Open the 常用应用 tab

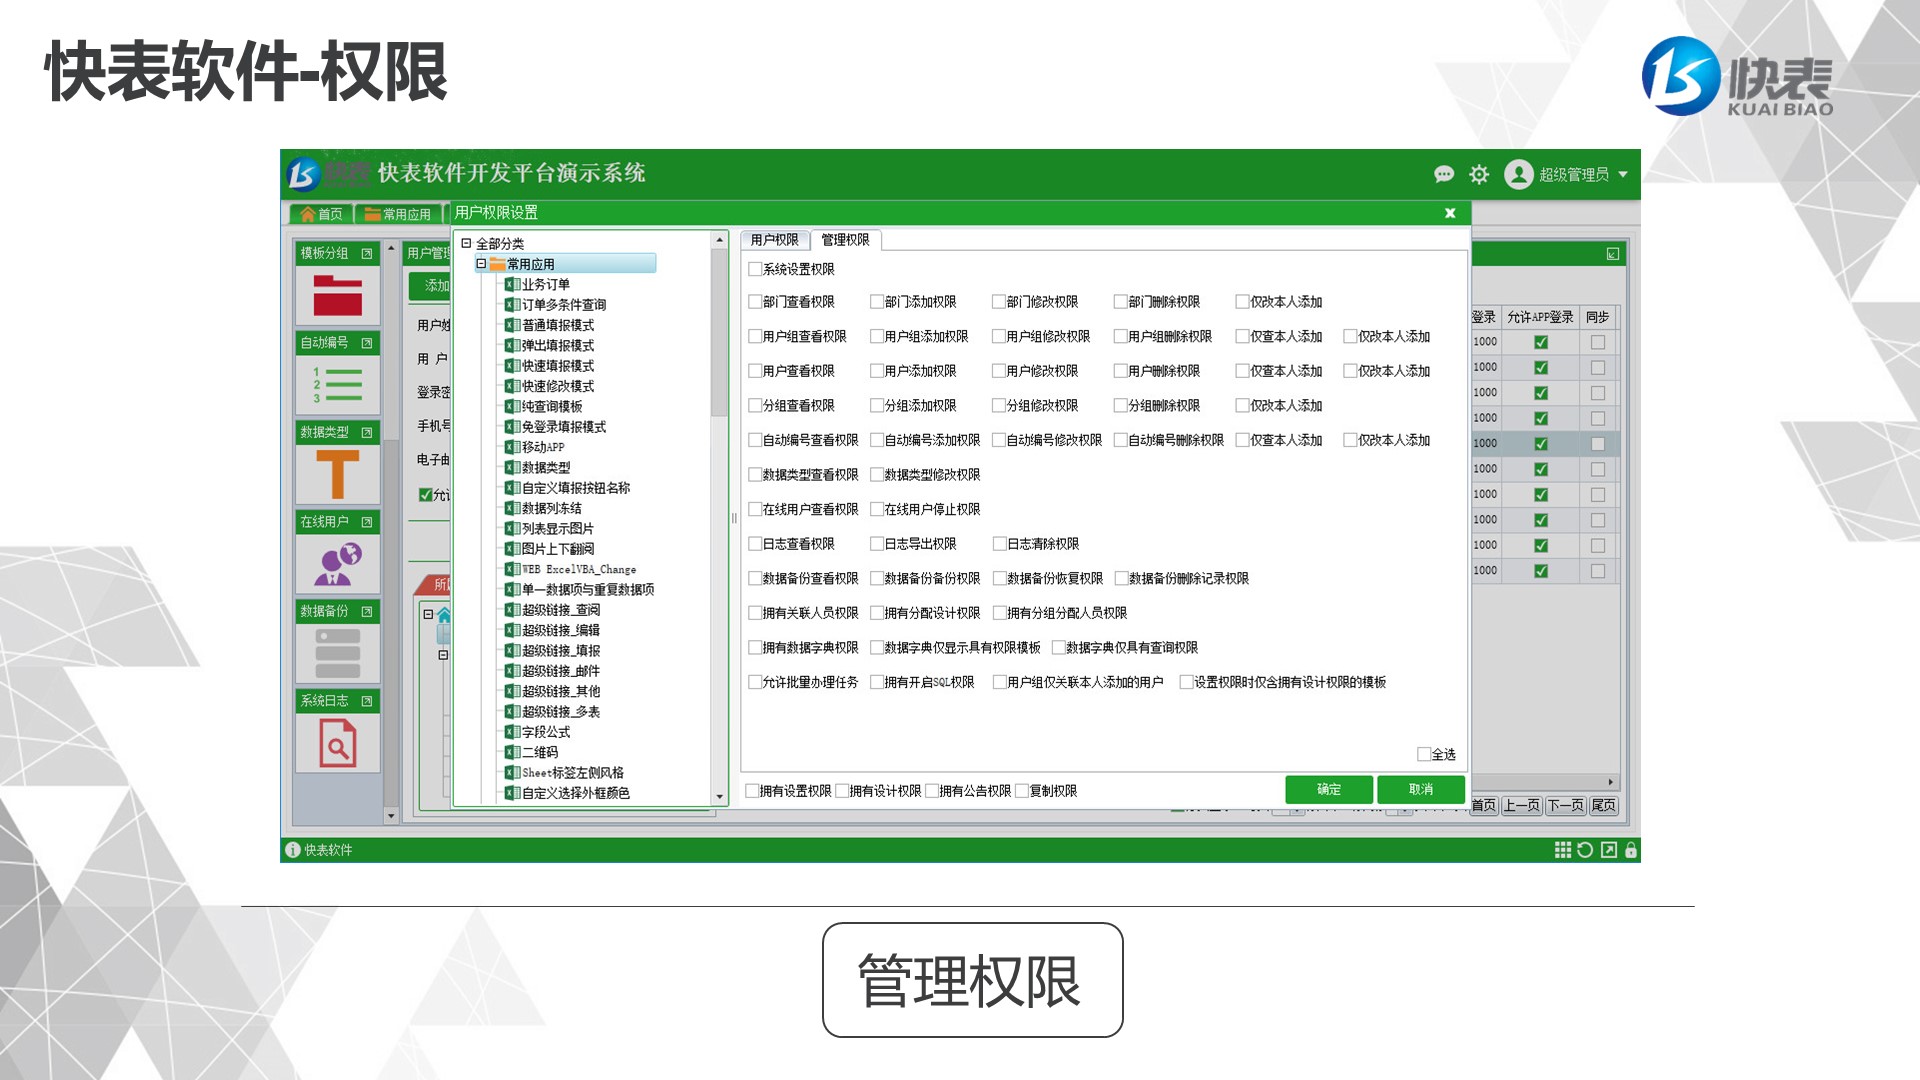pos(398,214)
